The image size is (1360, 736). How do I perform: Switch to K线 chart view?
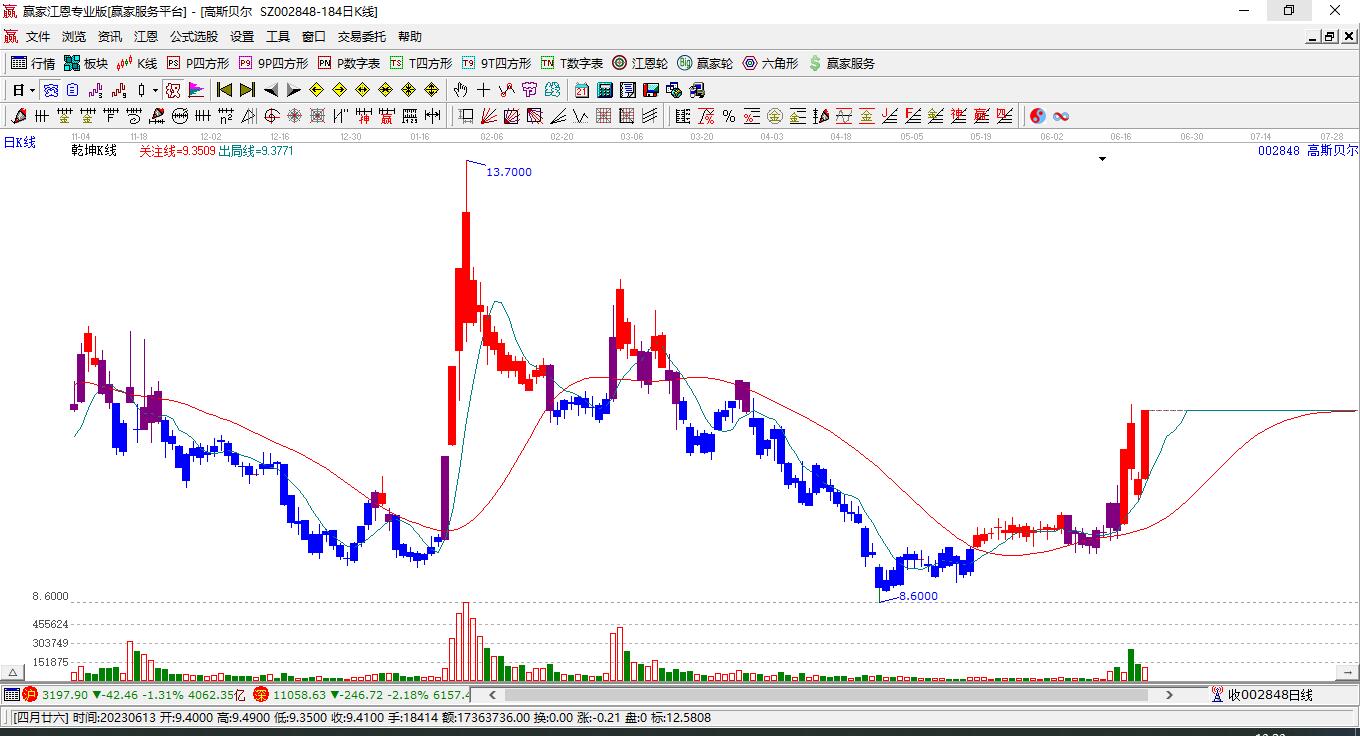click(x=137, y=63)
